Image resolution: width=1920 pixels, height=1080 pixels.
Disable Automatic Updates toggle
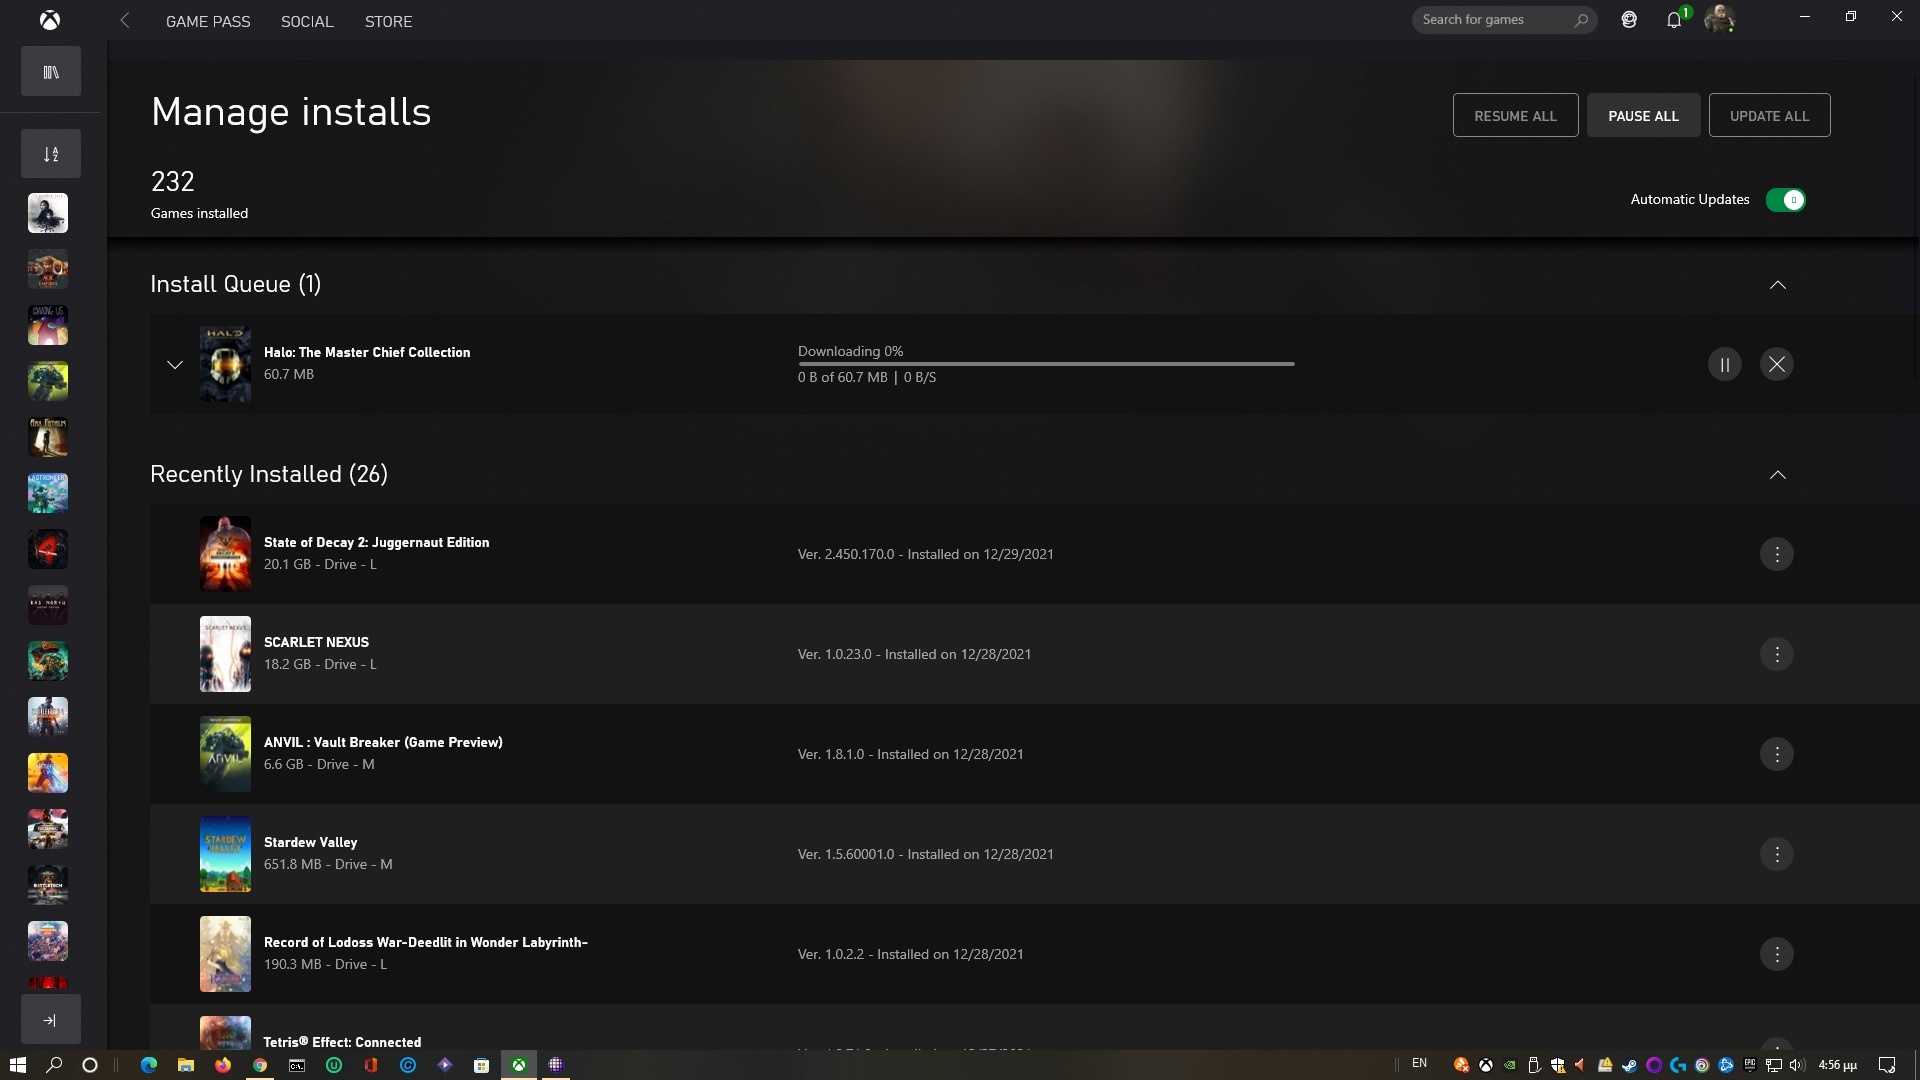coord(1787,199)
